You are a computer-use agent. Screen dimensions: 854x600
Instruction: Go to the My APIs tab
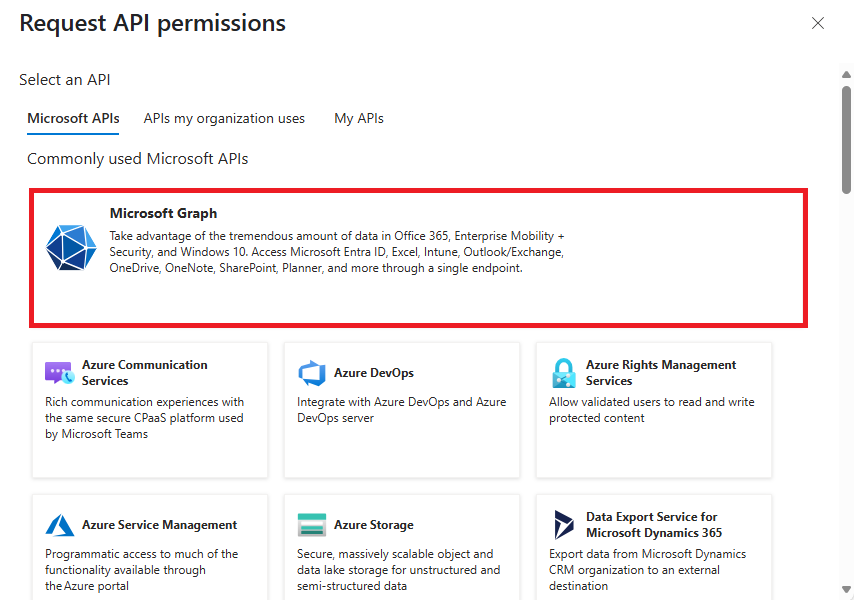click(x=359, y=118)
